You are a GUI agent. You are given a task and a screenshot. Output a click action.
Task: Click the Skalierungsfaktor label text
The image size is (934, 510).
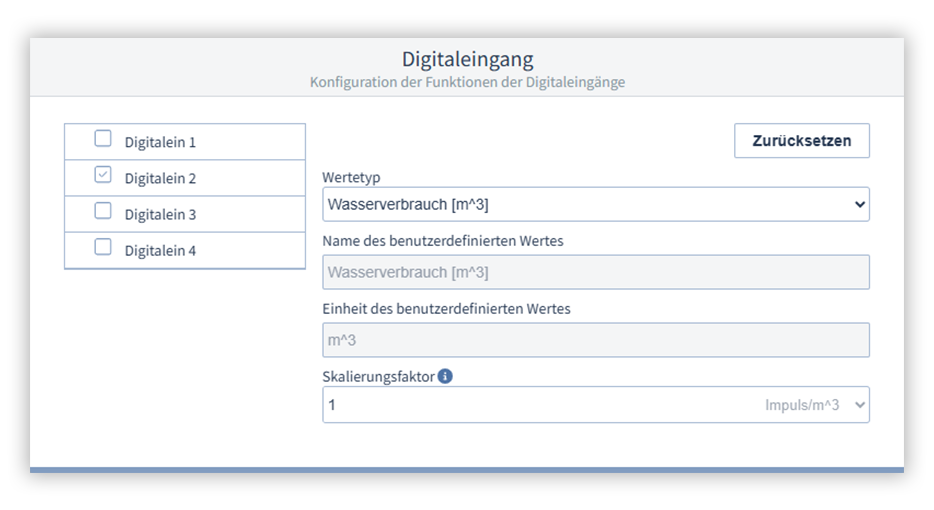(378, 376)
